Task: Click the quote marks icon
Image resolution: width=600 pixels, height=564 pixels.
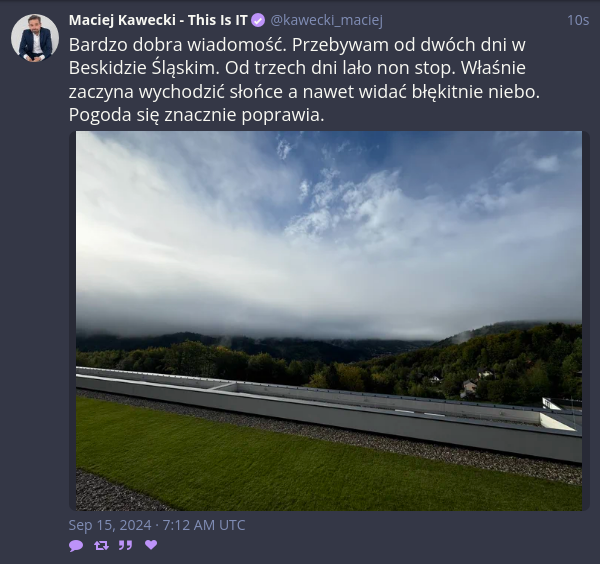Action: tap(125, 545)
